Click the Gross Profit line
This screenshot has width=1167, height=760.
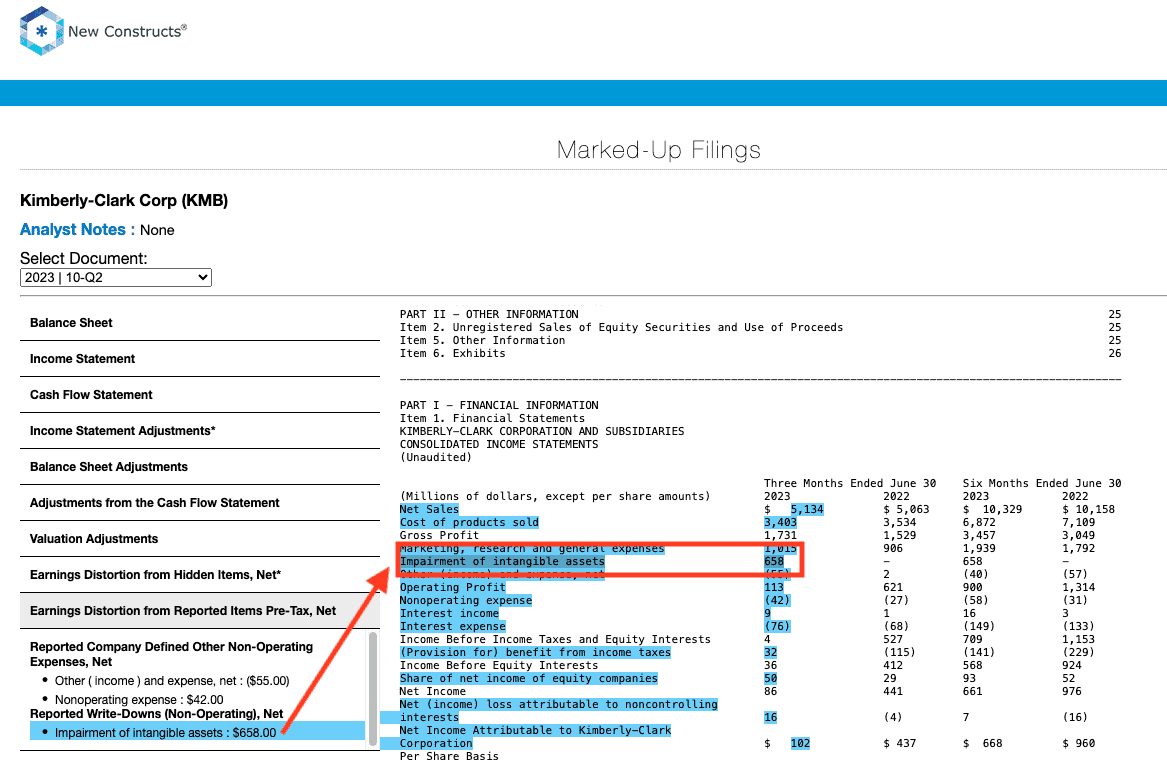(x=439, y=535)
